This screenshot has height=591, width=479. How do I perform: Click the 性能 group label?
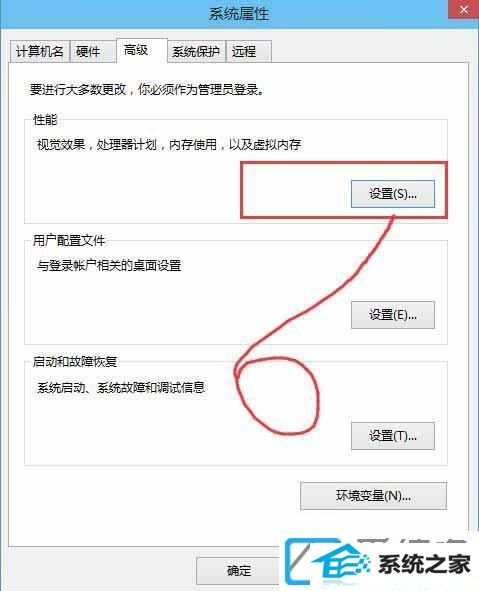pos(45,120)
